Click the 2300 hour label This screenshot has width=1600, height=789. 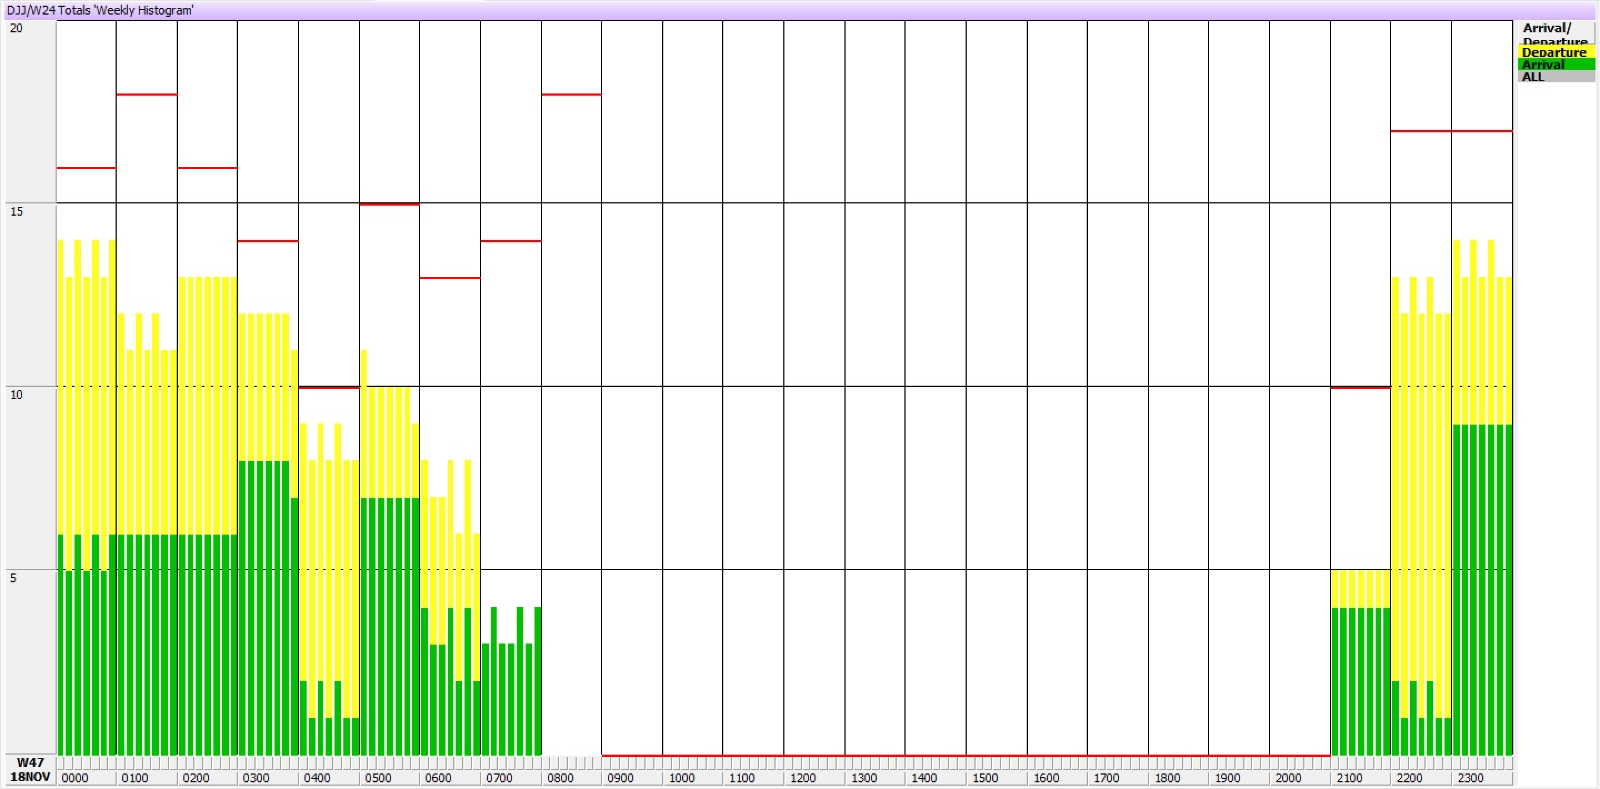coord(1470,778)
